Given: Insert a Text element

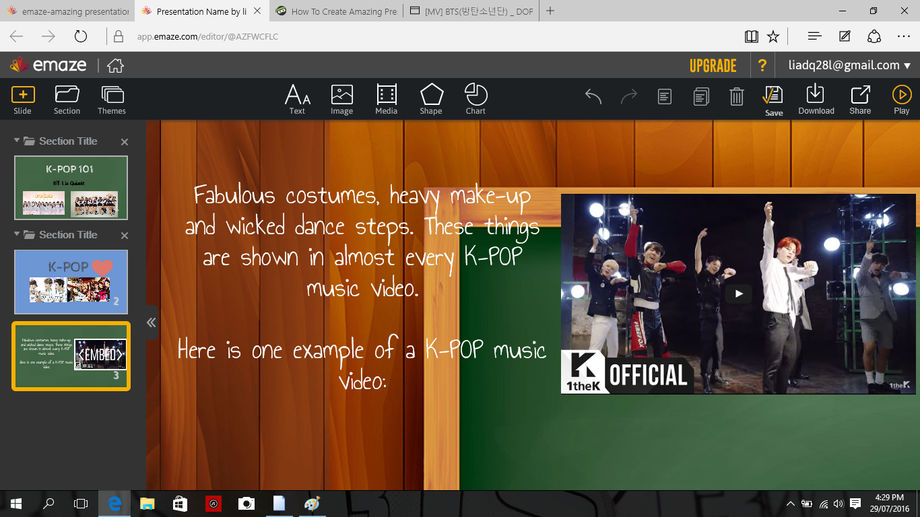Looking at the screenshot, I should (x=297, y=99).
